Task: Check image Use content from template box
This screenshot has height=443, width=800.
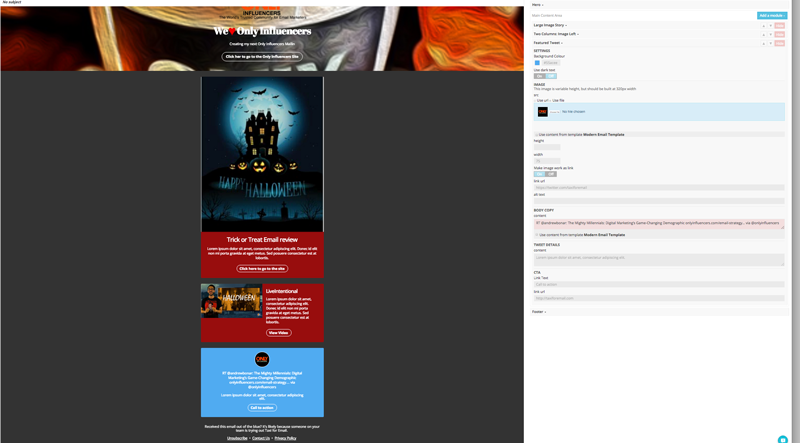Action: [536, 135]
